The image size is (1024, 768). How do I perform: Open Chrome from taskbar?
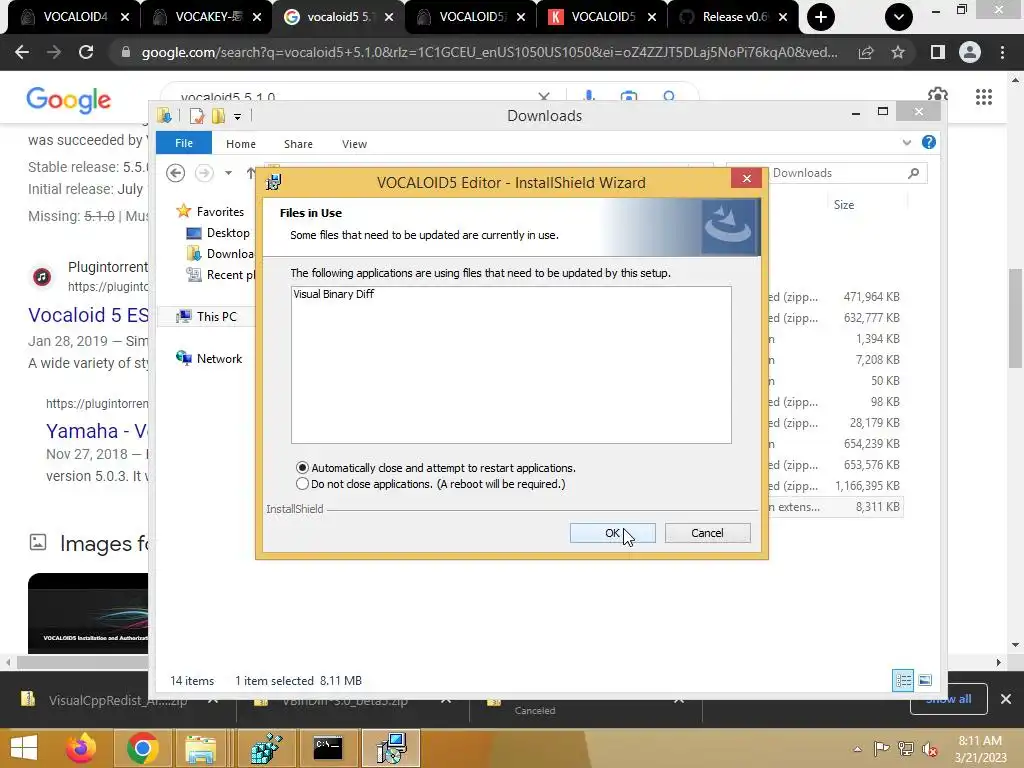(142, 748)
